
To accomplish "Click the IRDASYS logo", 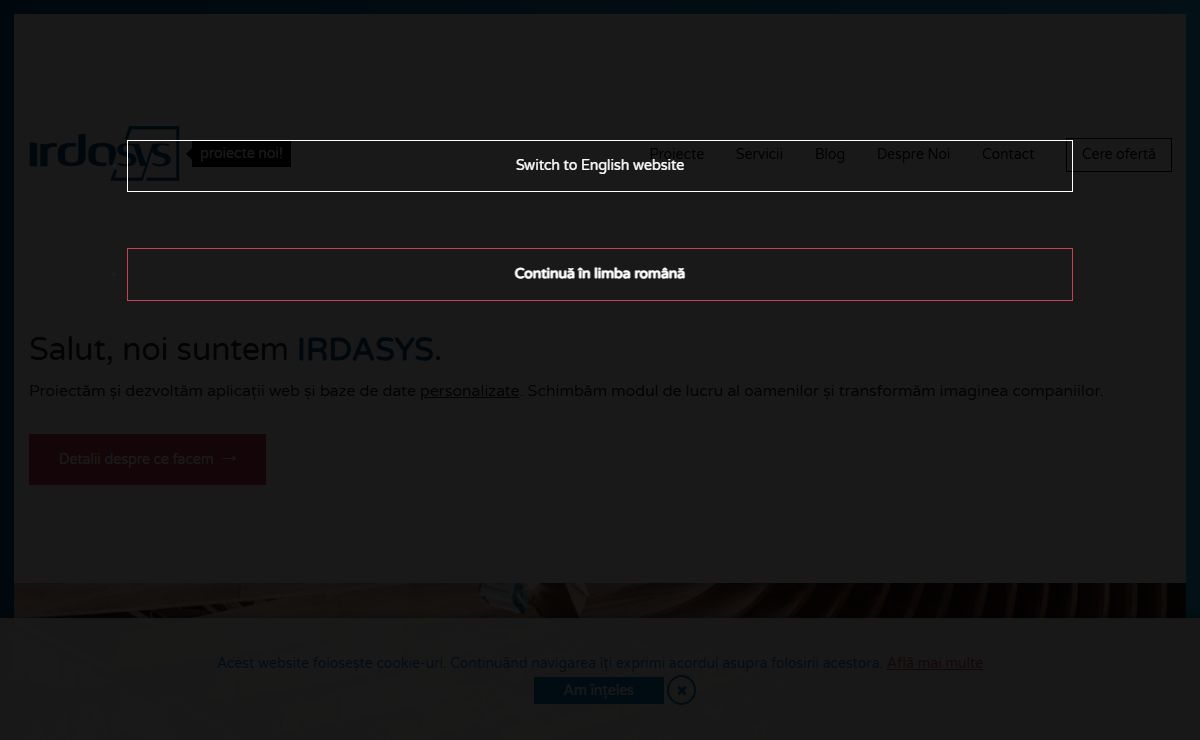I will (104, 154).
